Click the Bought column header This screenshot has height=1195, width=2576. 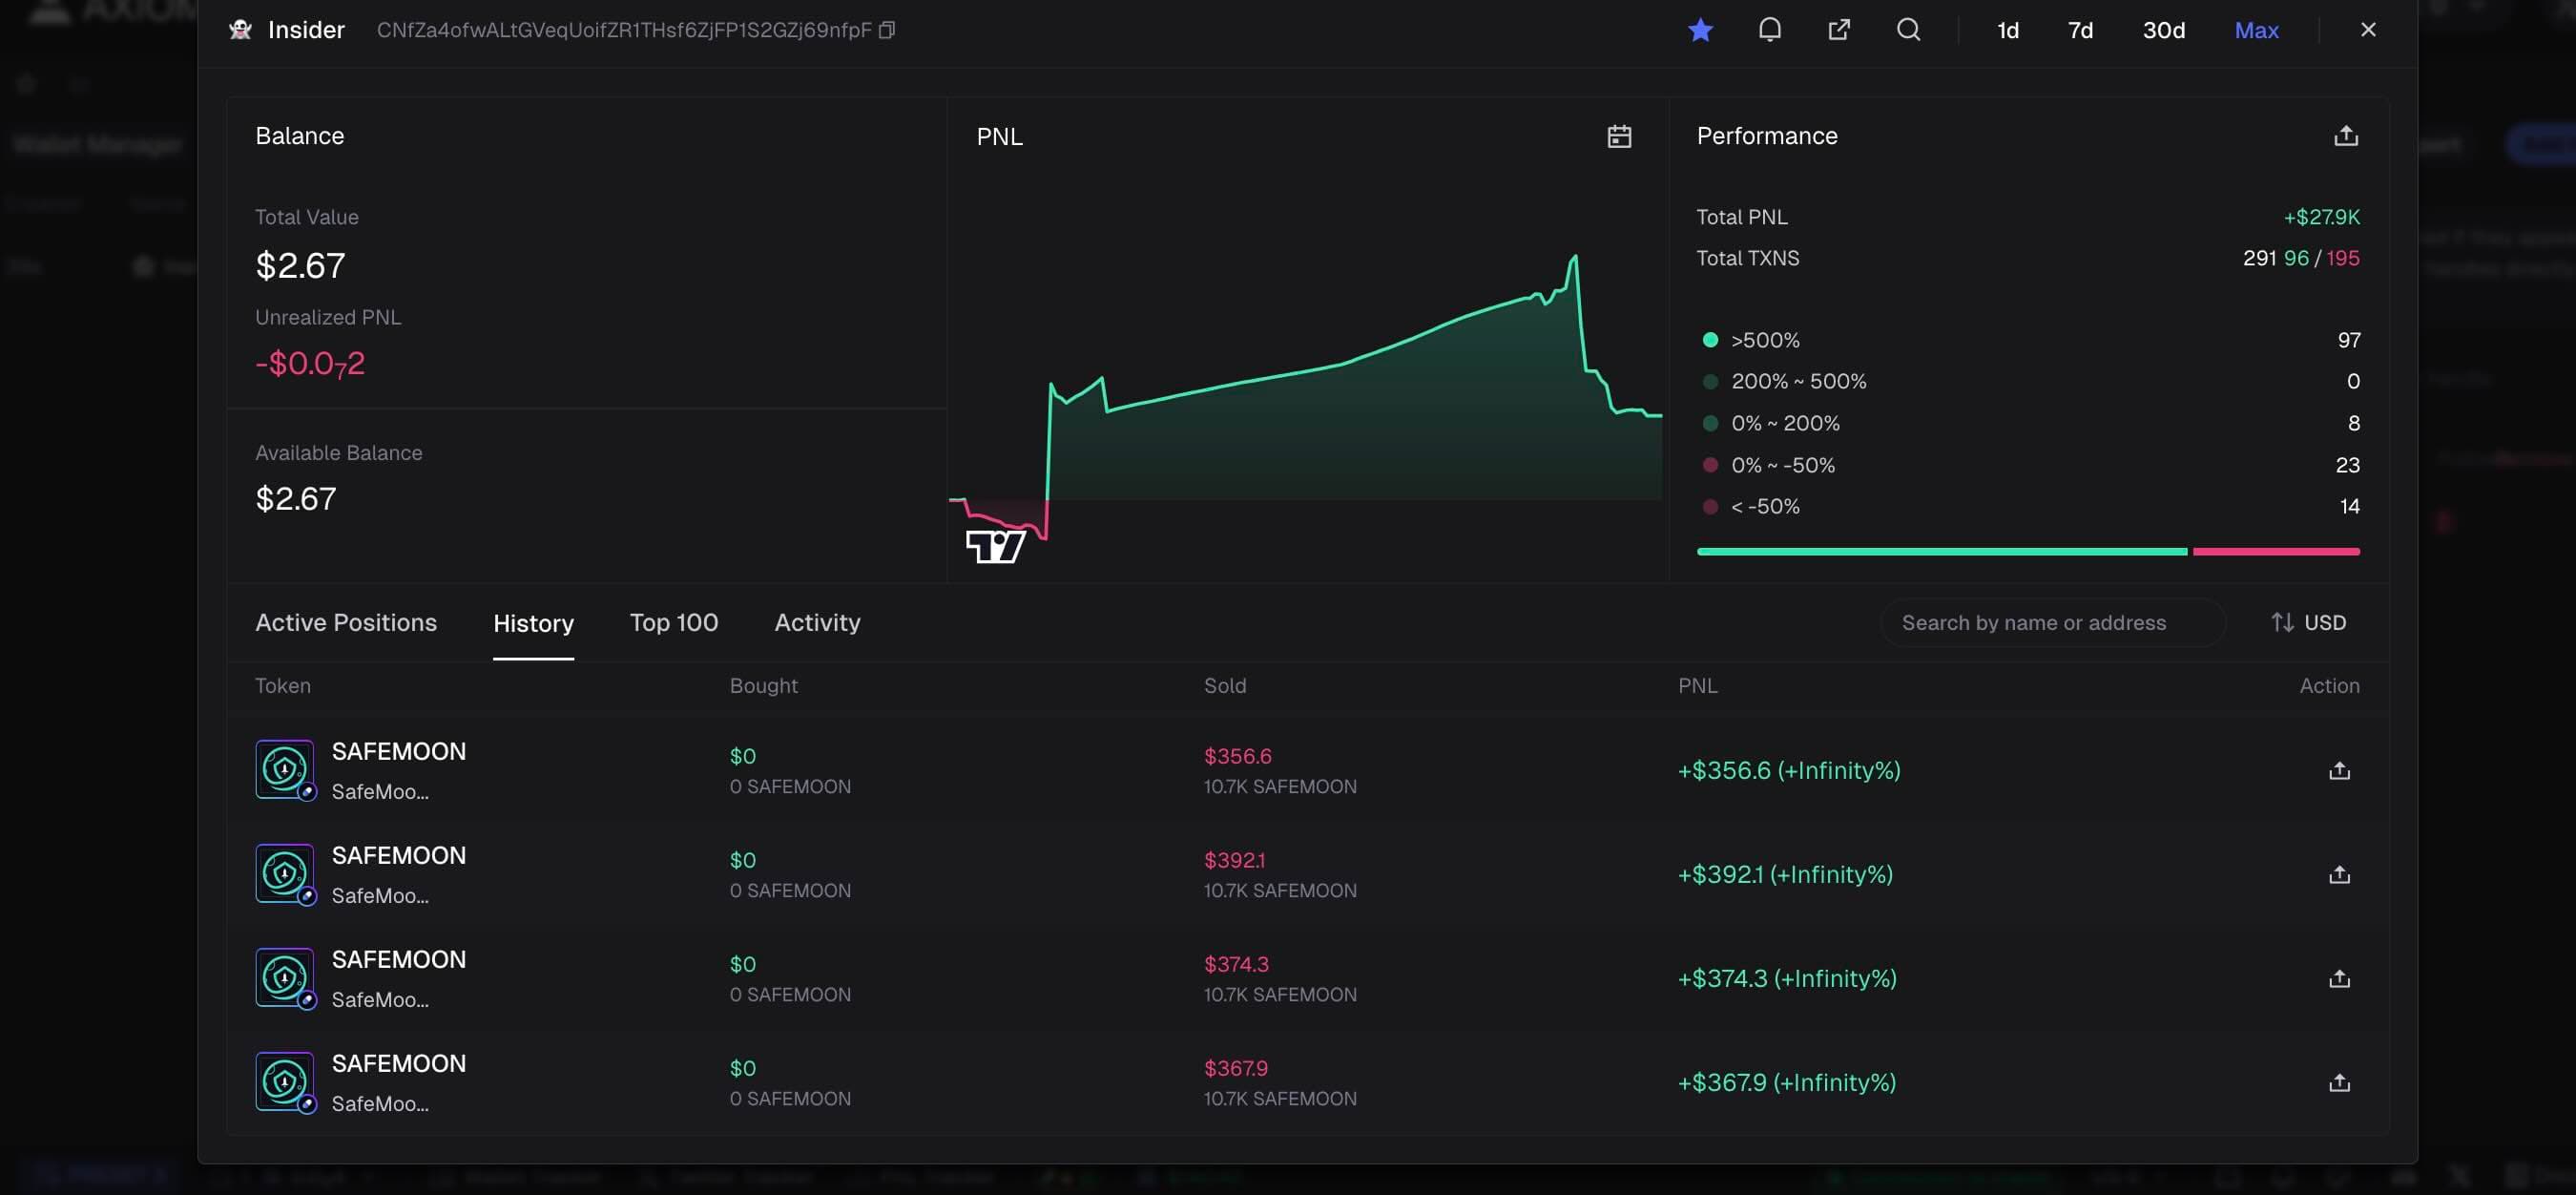click(x=763, y=686)
